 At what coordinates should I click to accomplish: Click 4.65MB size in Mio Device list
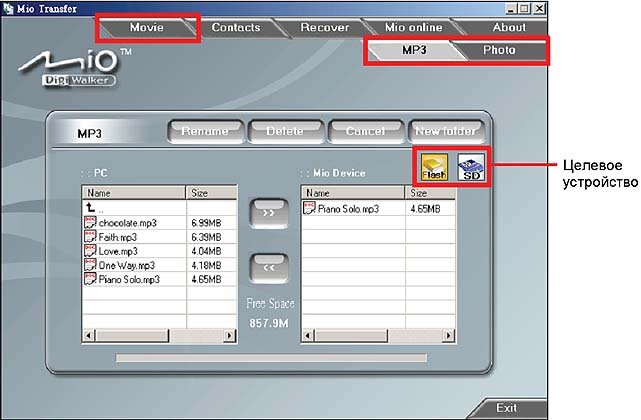click(x=425, y=209)
